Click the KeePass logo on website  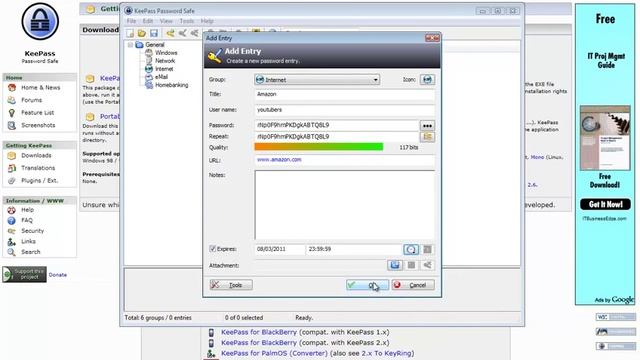(40, 21)
